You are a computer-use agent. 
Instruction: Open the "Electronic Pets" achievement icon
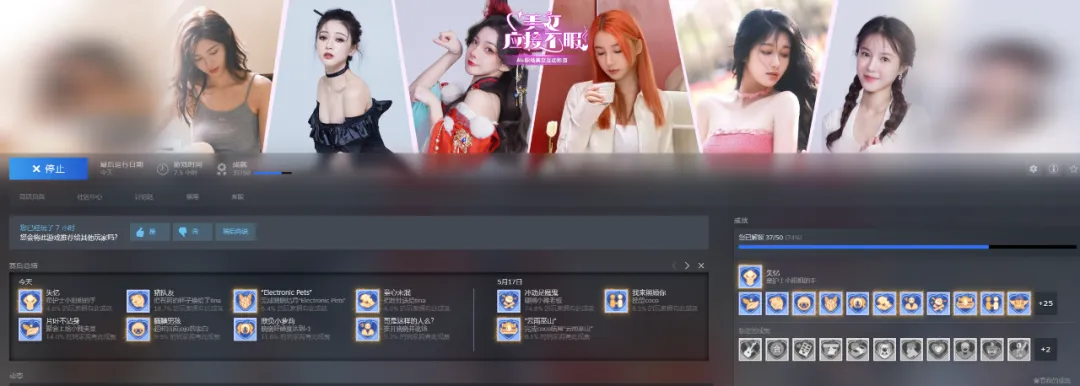click(245, 301)
